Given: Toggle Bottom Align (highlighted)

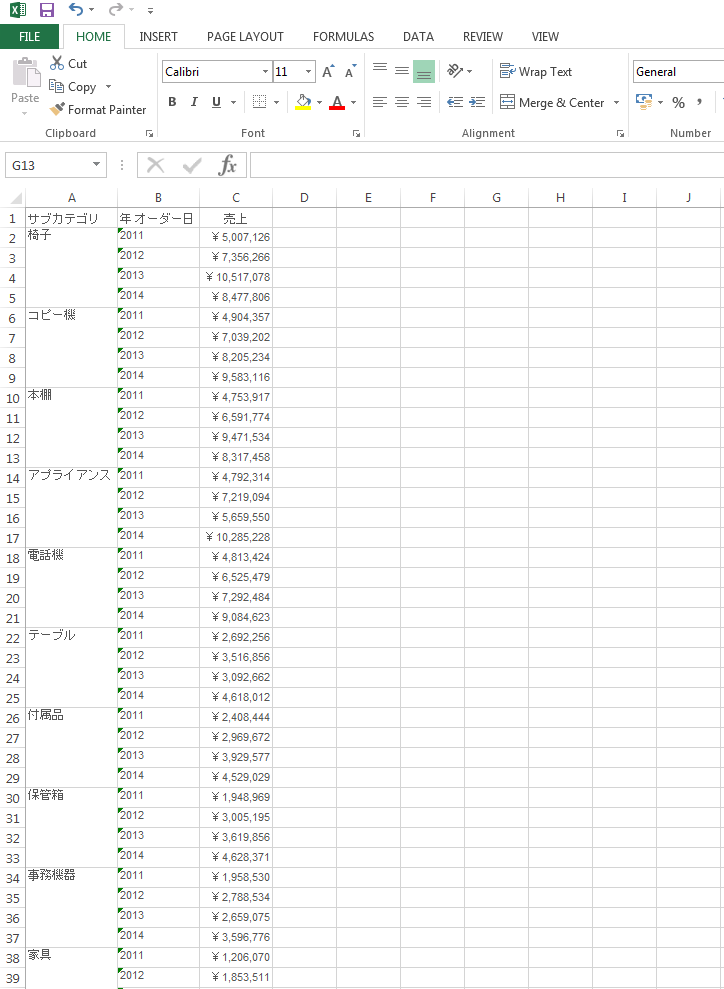Looking at the screenshot, I should pyautogui.click(x=424, y=72).
